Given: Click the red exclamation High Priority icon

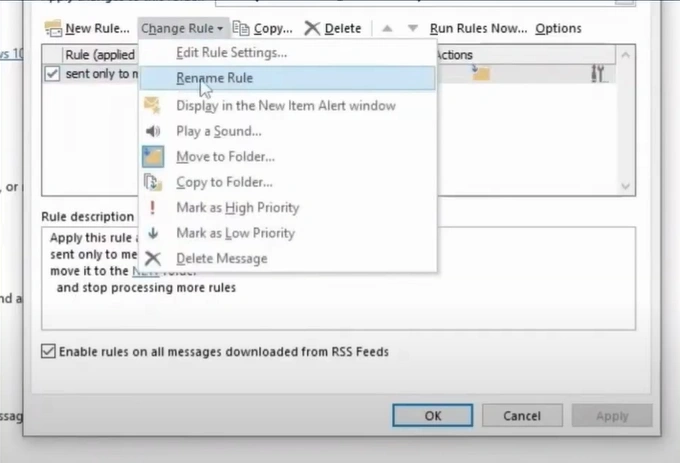Looking at the screenshot, I should [152, 208].
